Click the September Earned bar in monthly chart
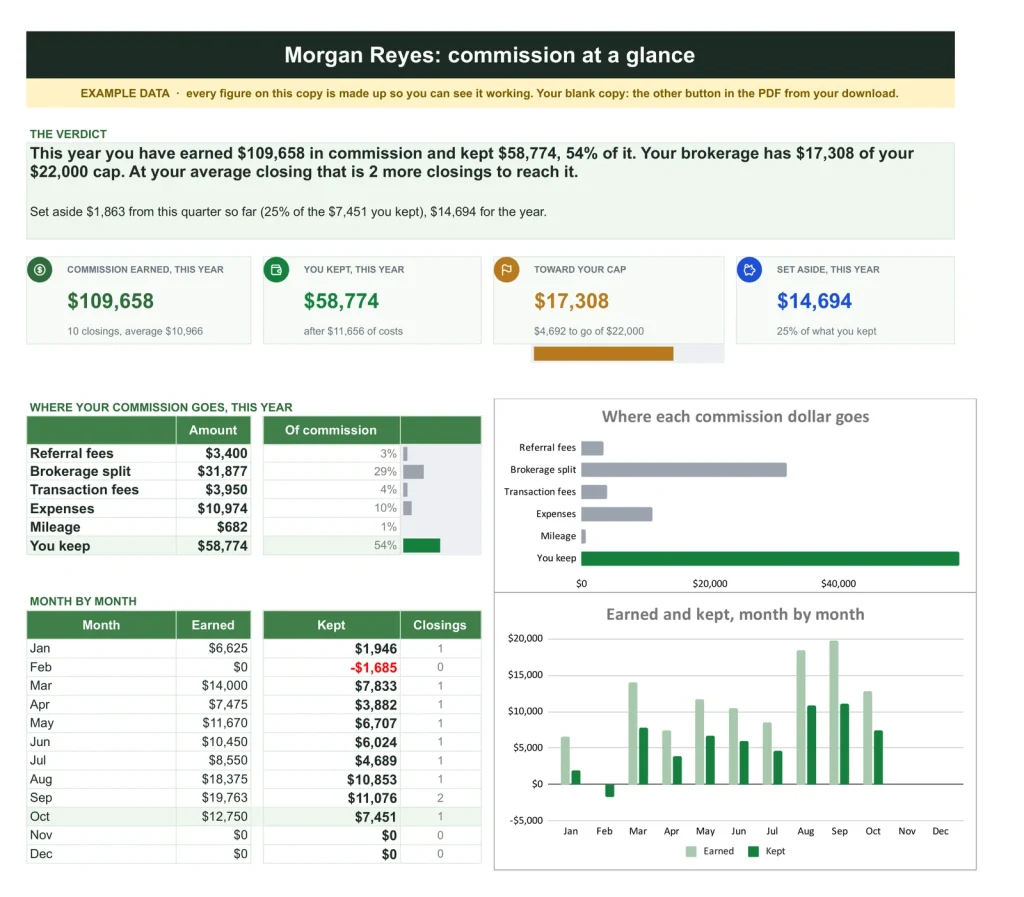The image size is (1024, 897). coord(834,712)
